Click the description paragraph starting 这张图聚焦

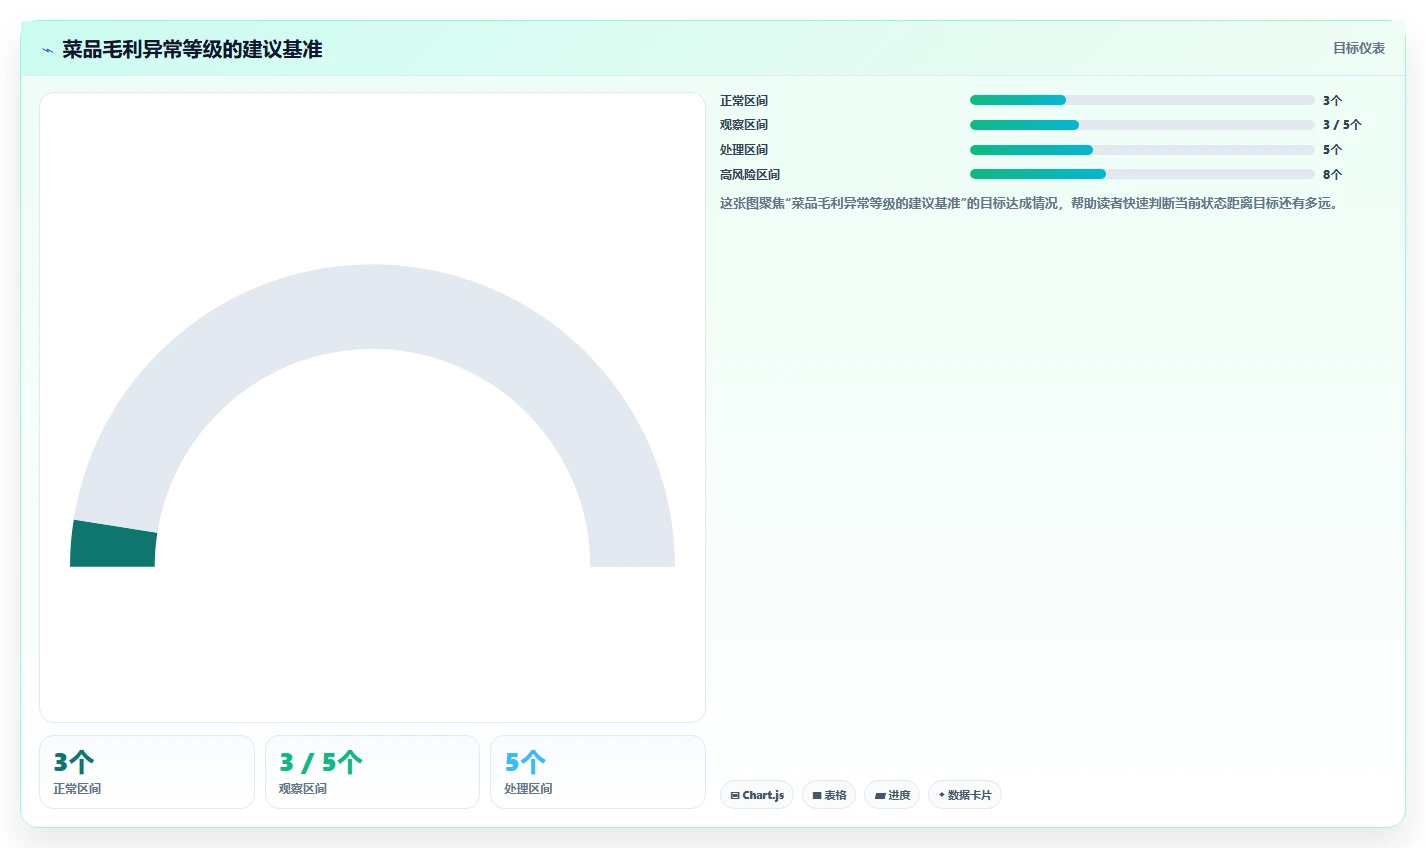(x=1029, y=203)
